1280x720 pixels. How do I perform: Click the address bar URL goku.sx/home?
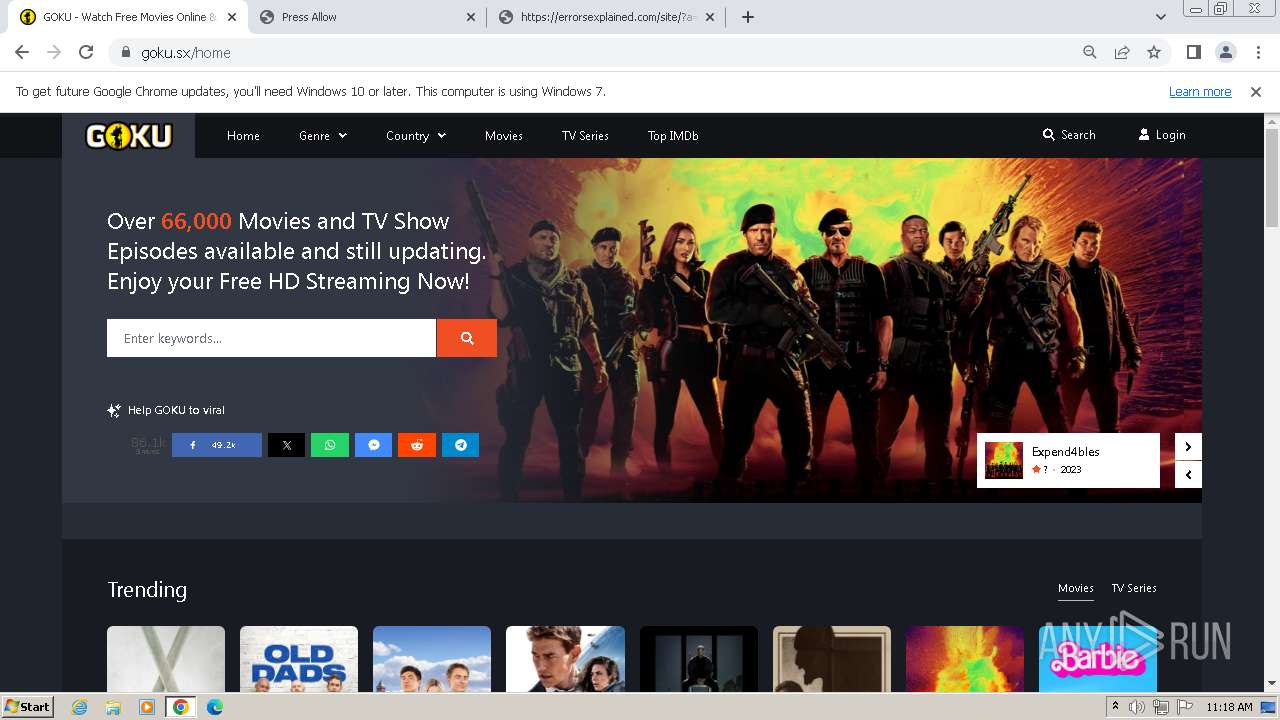pos(186,53)
